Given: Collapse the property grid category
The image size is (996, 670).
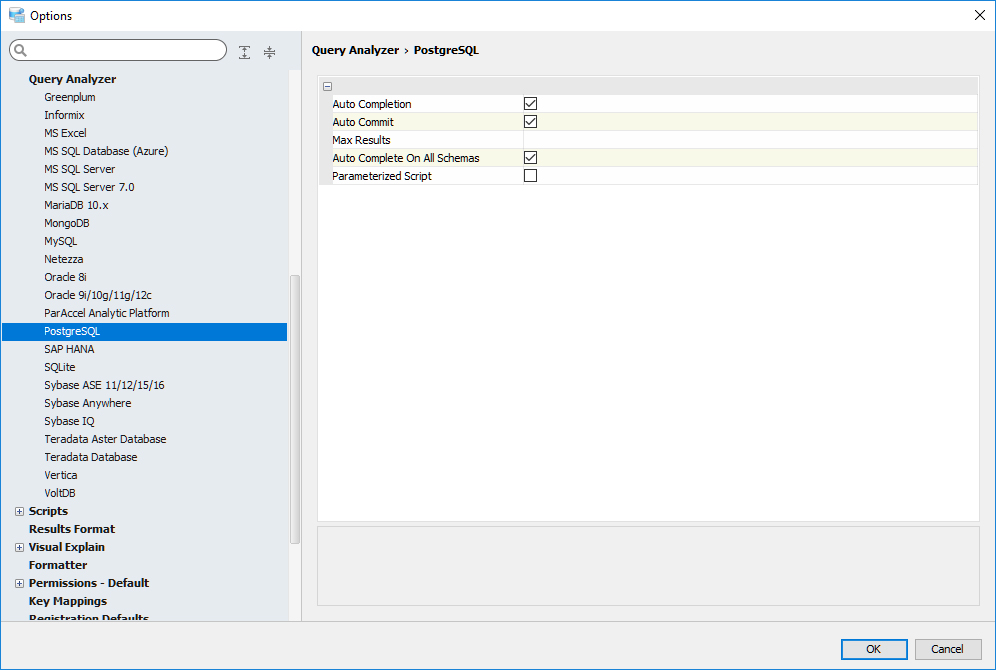Looking at the screenshot, I should pyautogui.click(x=327, y=87).
